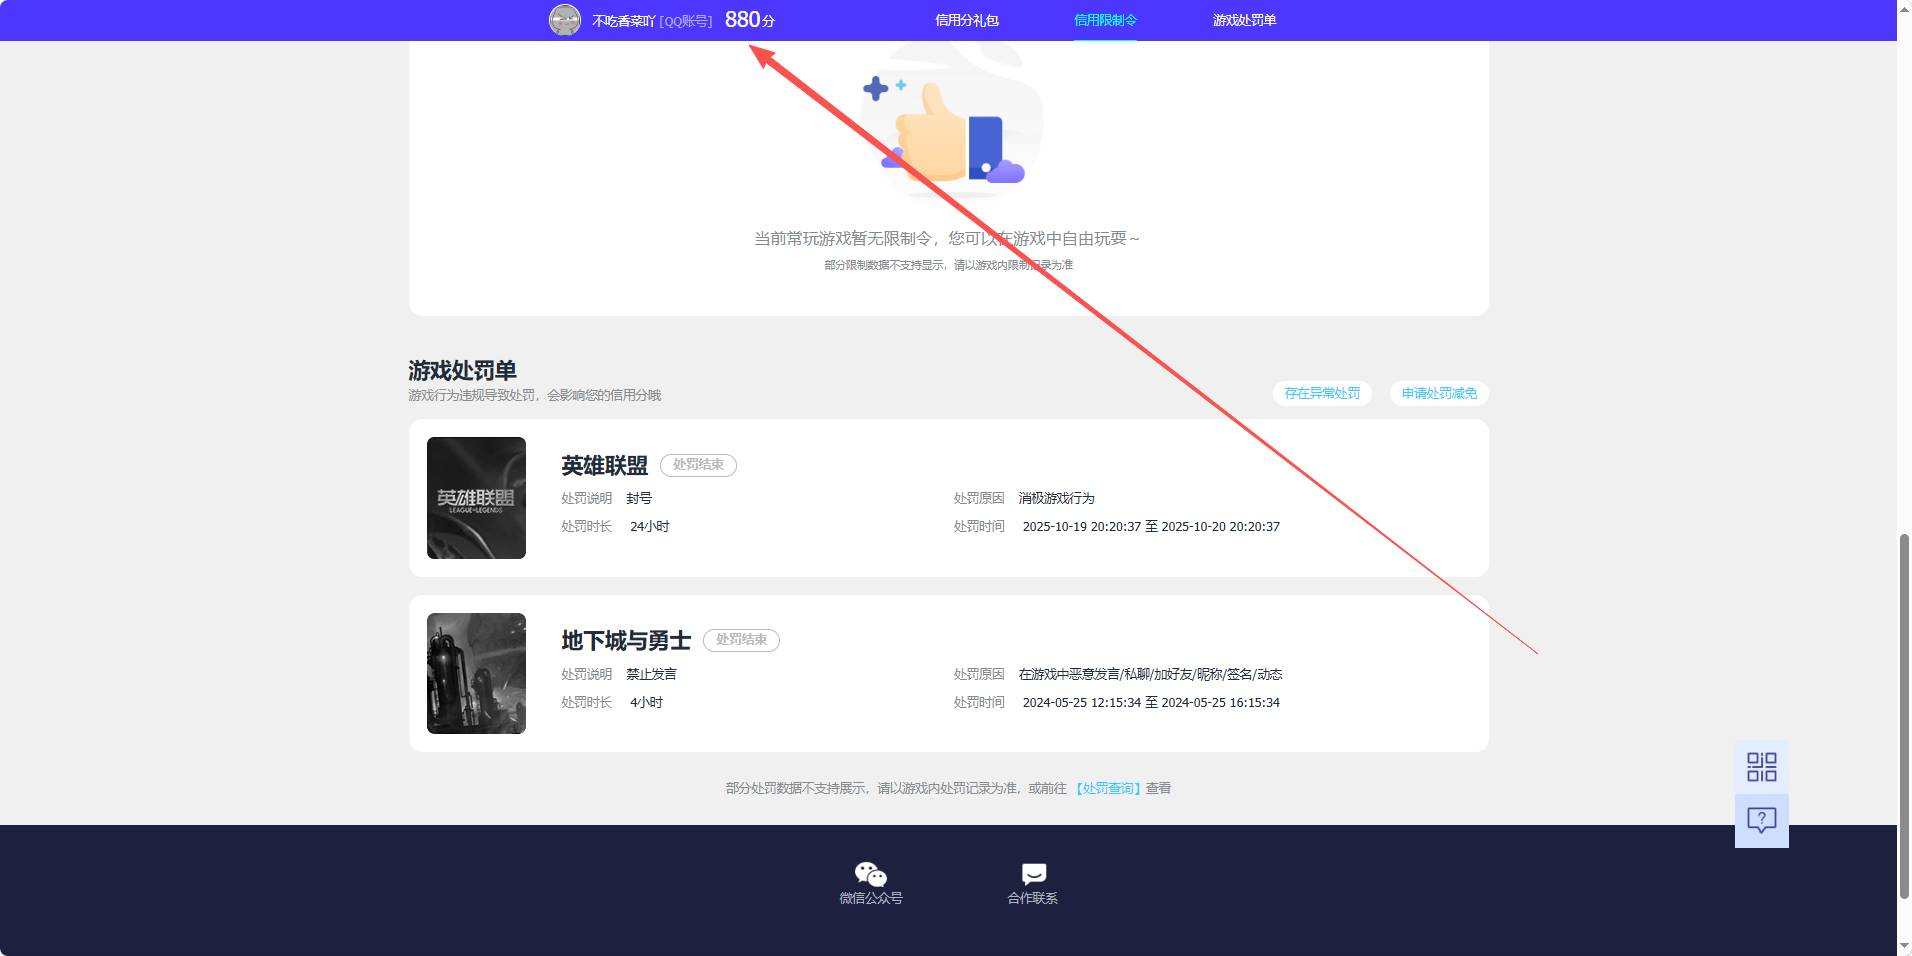The width and height of the screenshot is (1912, 956).
Task: Click the page vertical scrollbar thumb
Action: coord(1904,715)
